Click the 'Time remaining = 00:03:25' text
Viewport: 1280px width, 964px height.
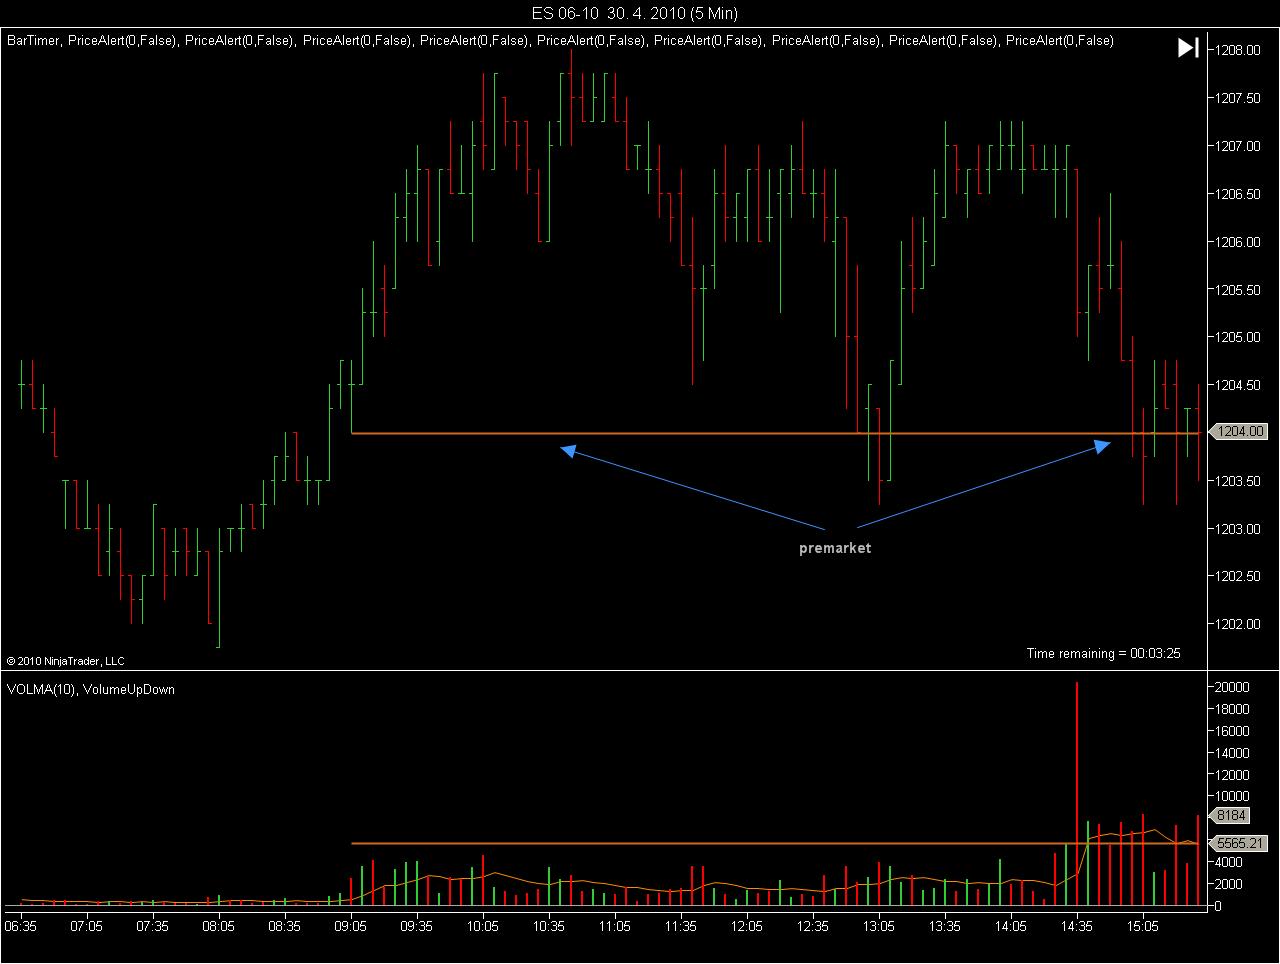pos(1104,653)
